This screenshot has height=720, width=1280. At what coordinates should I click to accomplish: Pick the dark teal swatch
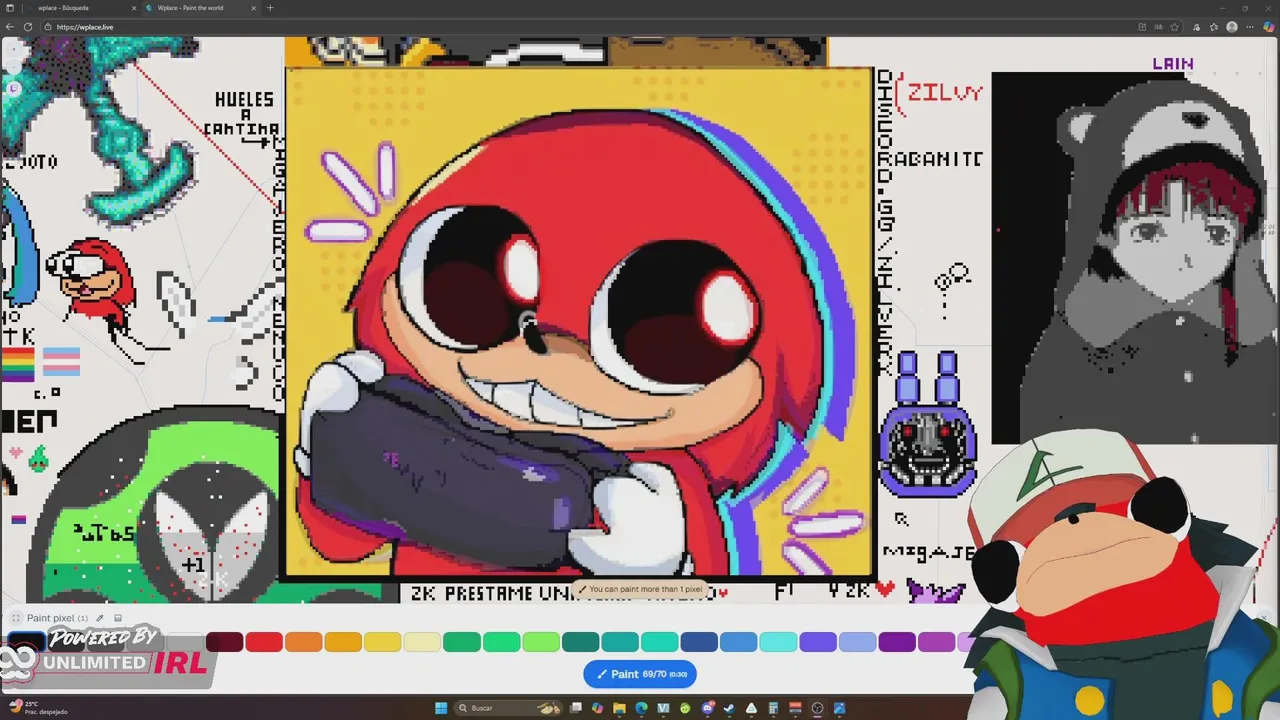point(580,642)
